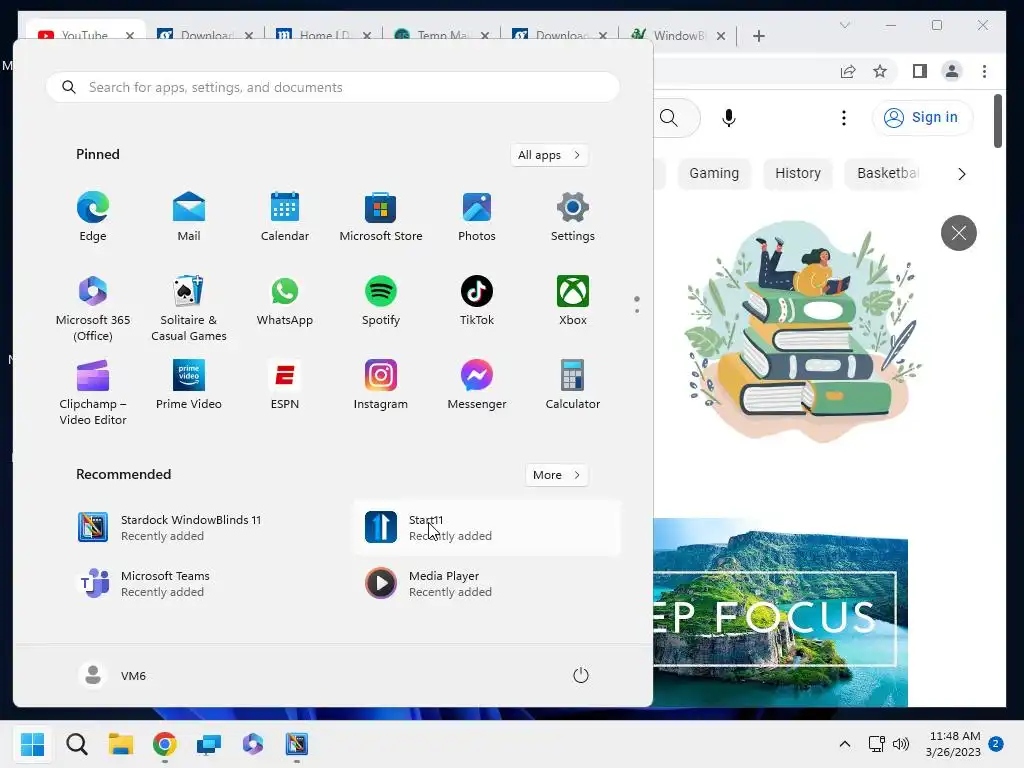This screenshot has width=1024, height=768.
Task: Open the Mail app icon
Action: [189, 217]
